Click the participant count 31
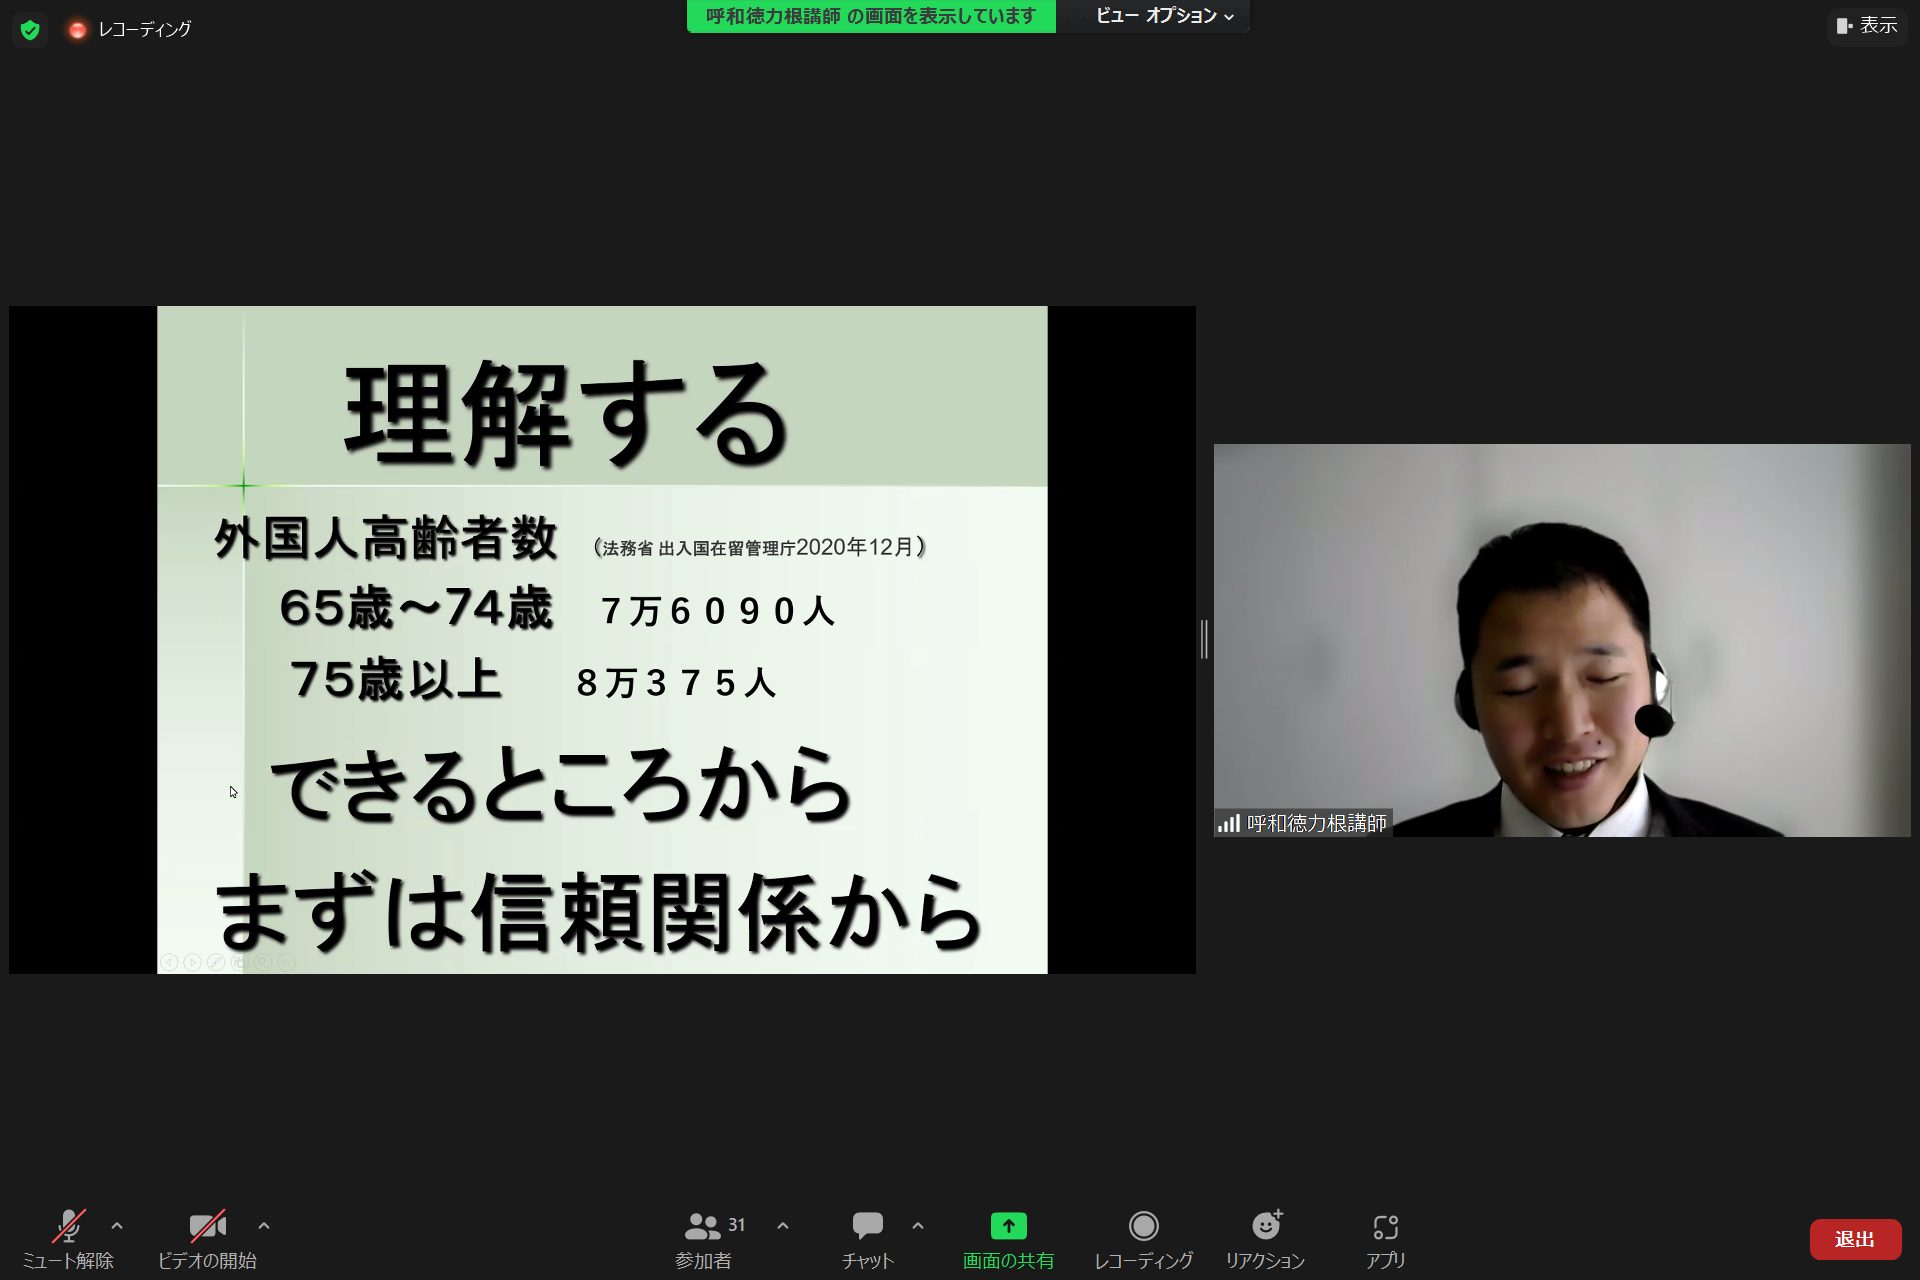This screenshot has height=1280, width=1920. 736,1225
